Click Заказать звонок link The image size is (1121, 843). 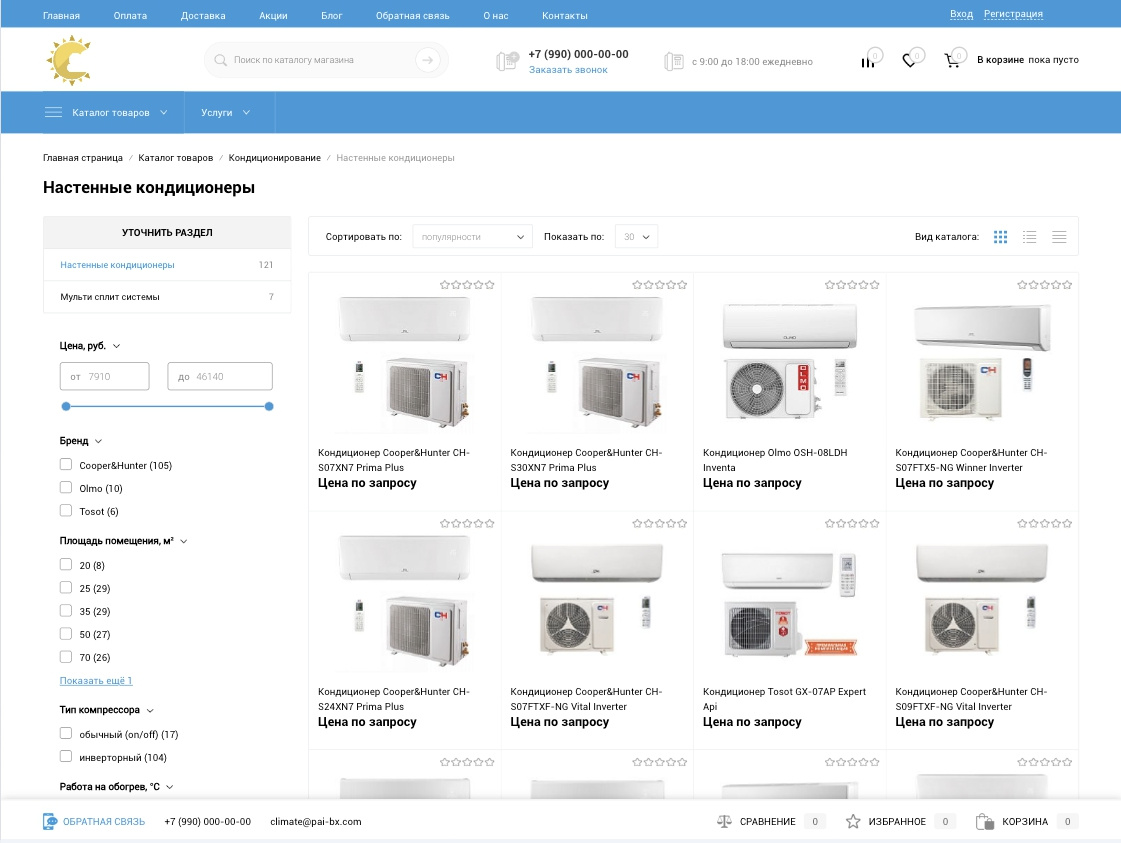pos(568,70)
